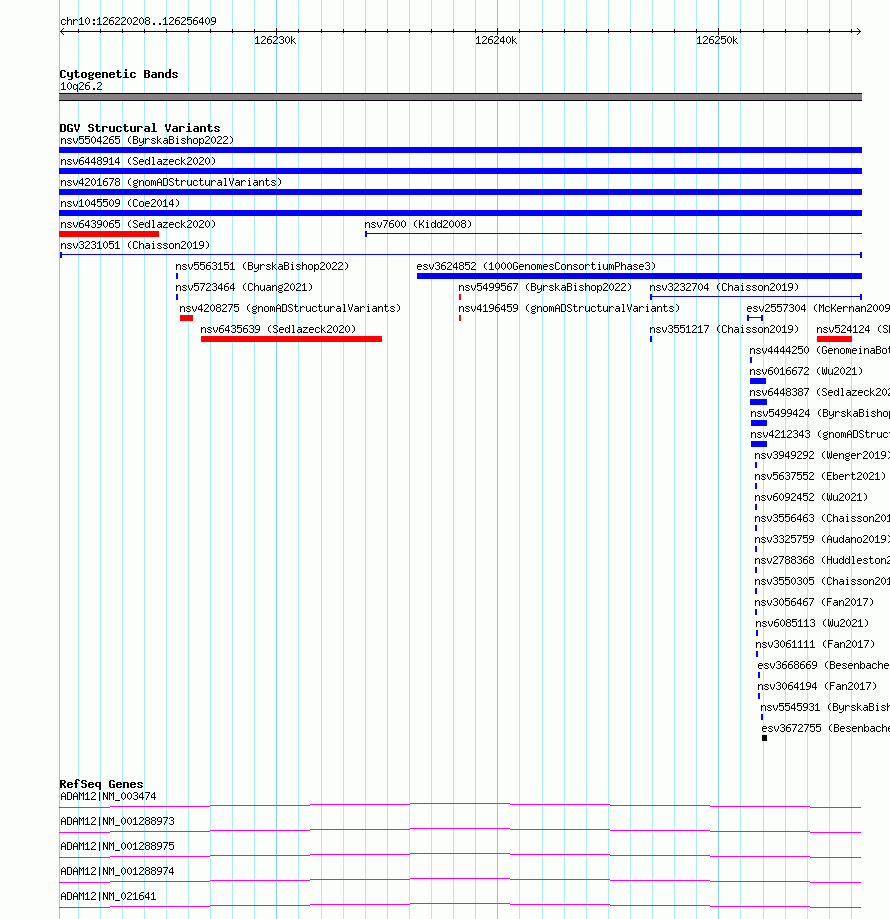
Task: Click the Cytogenetic Bands track heading
Action: coord(119,74)
